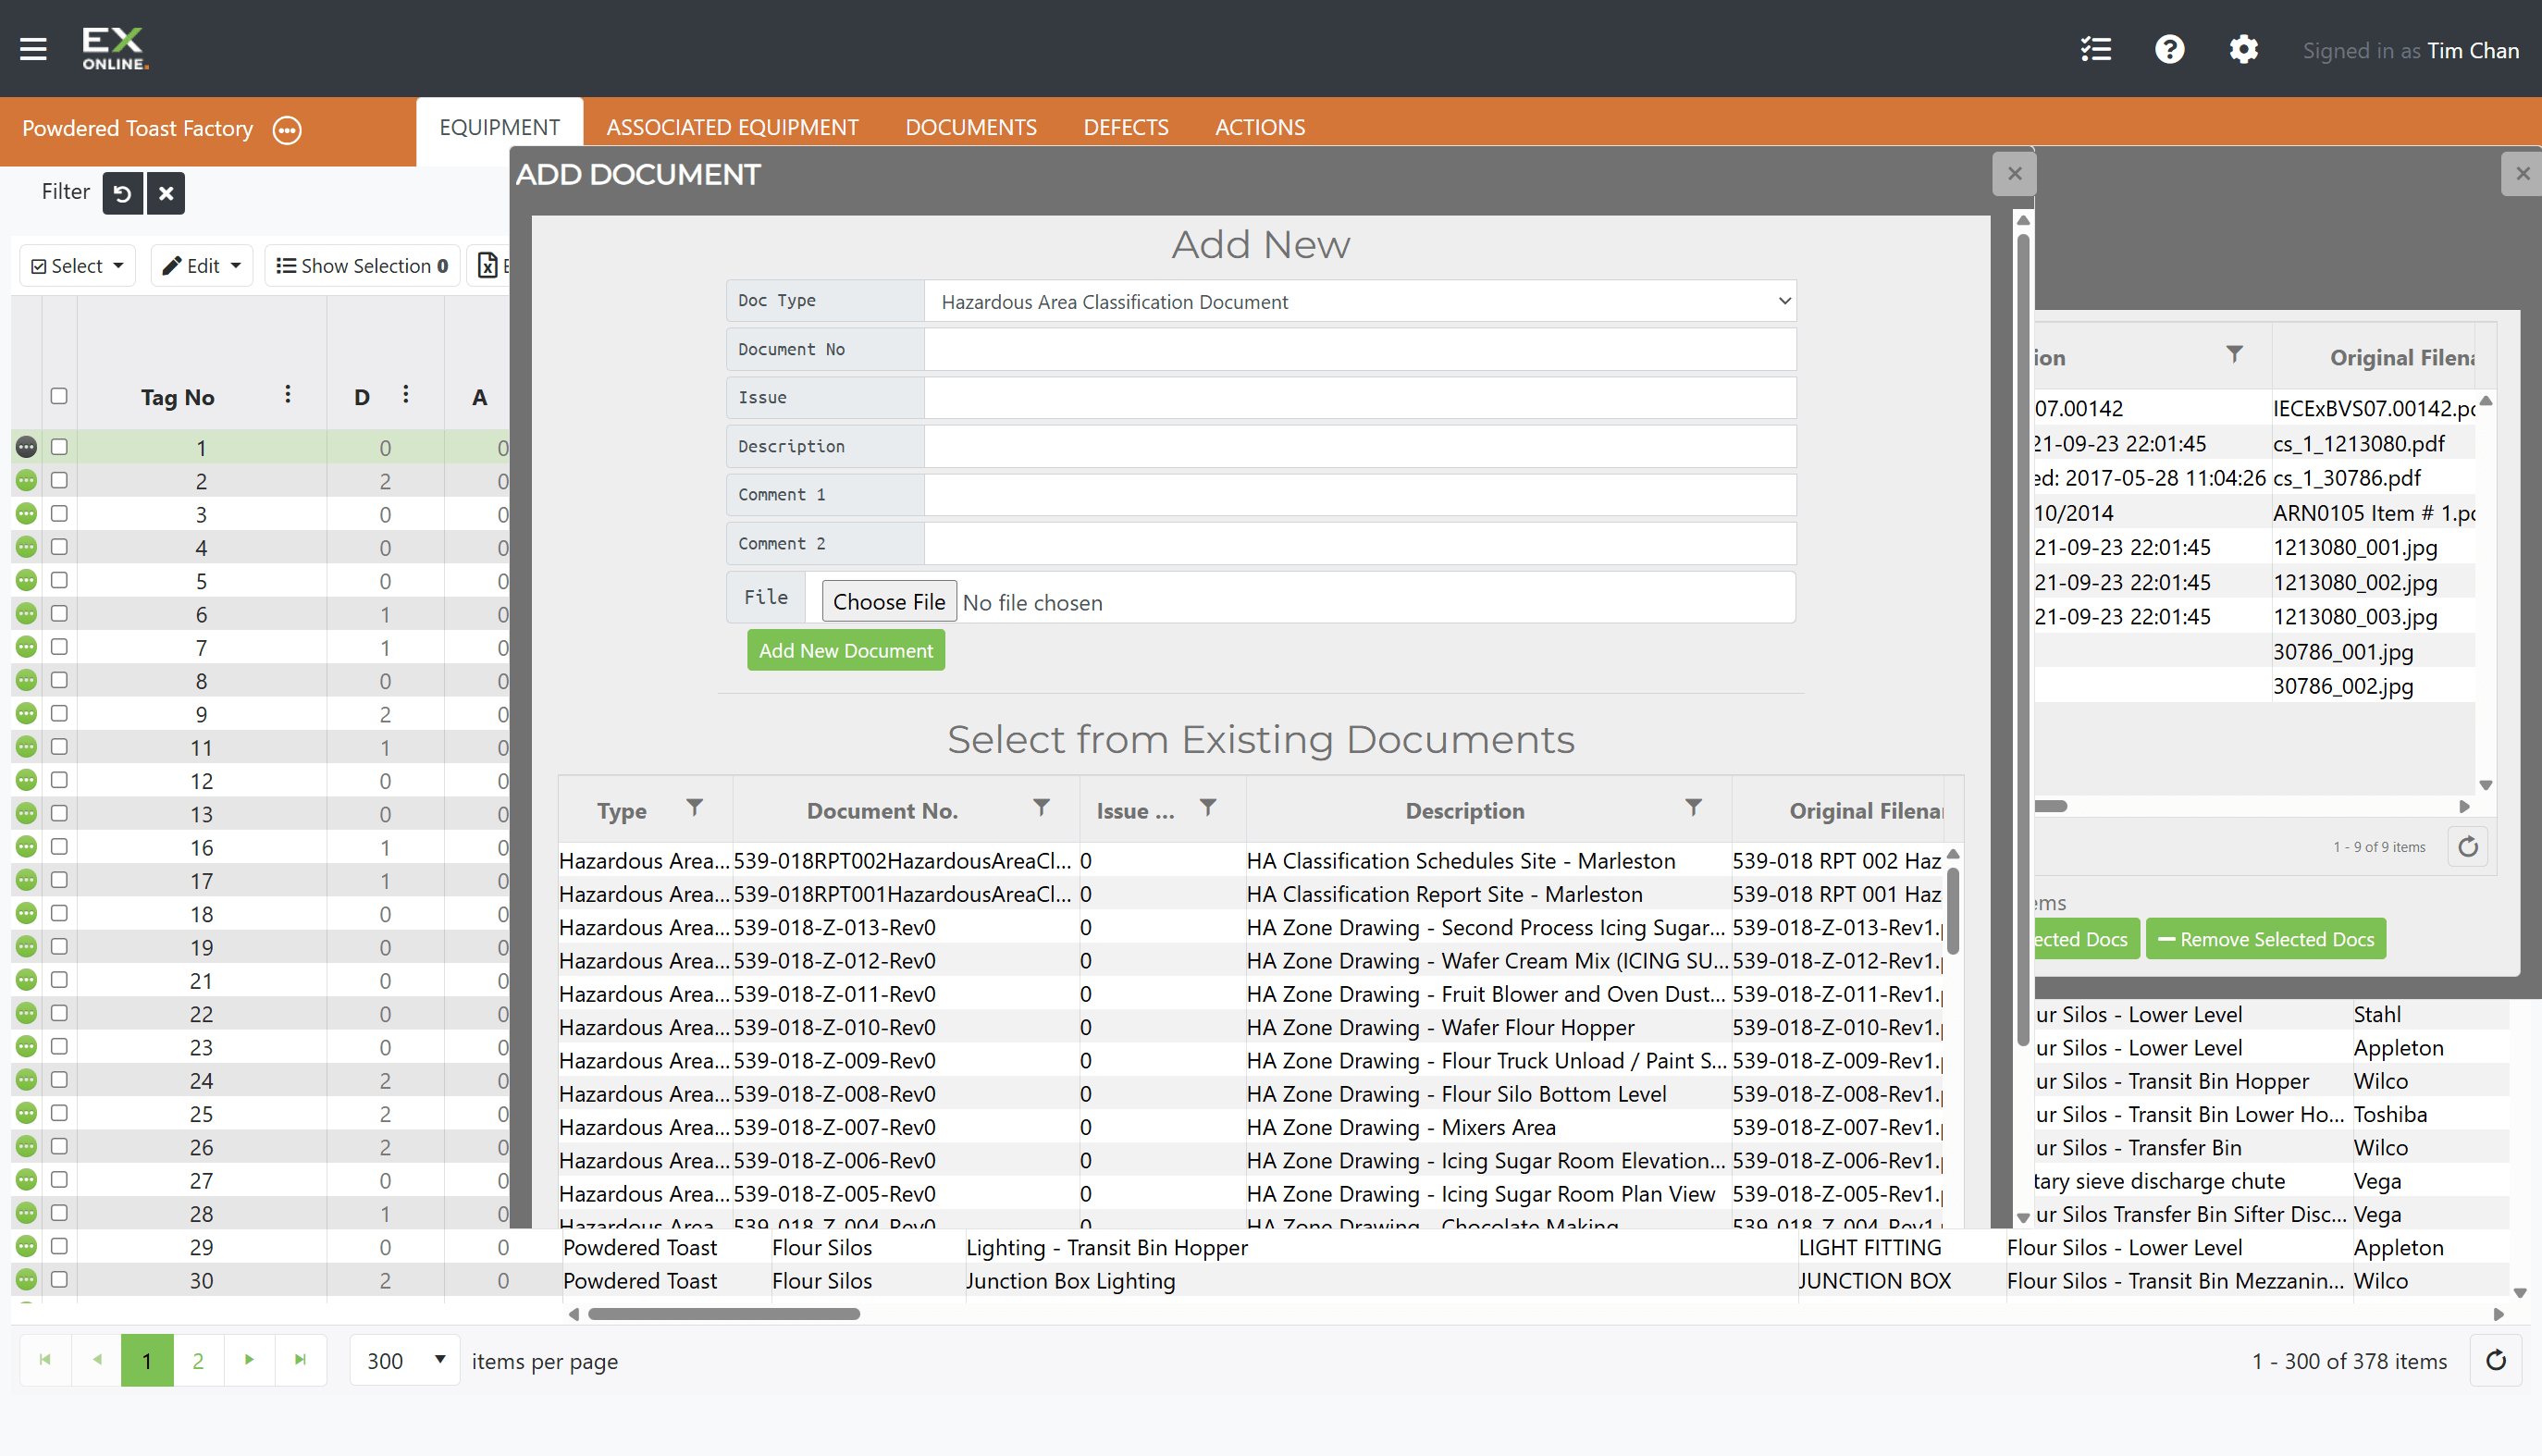Reset the filter with undo icon
Viewport: 2542px width, 1456px height.
[x=123, y=193]
